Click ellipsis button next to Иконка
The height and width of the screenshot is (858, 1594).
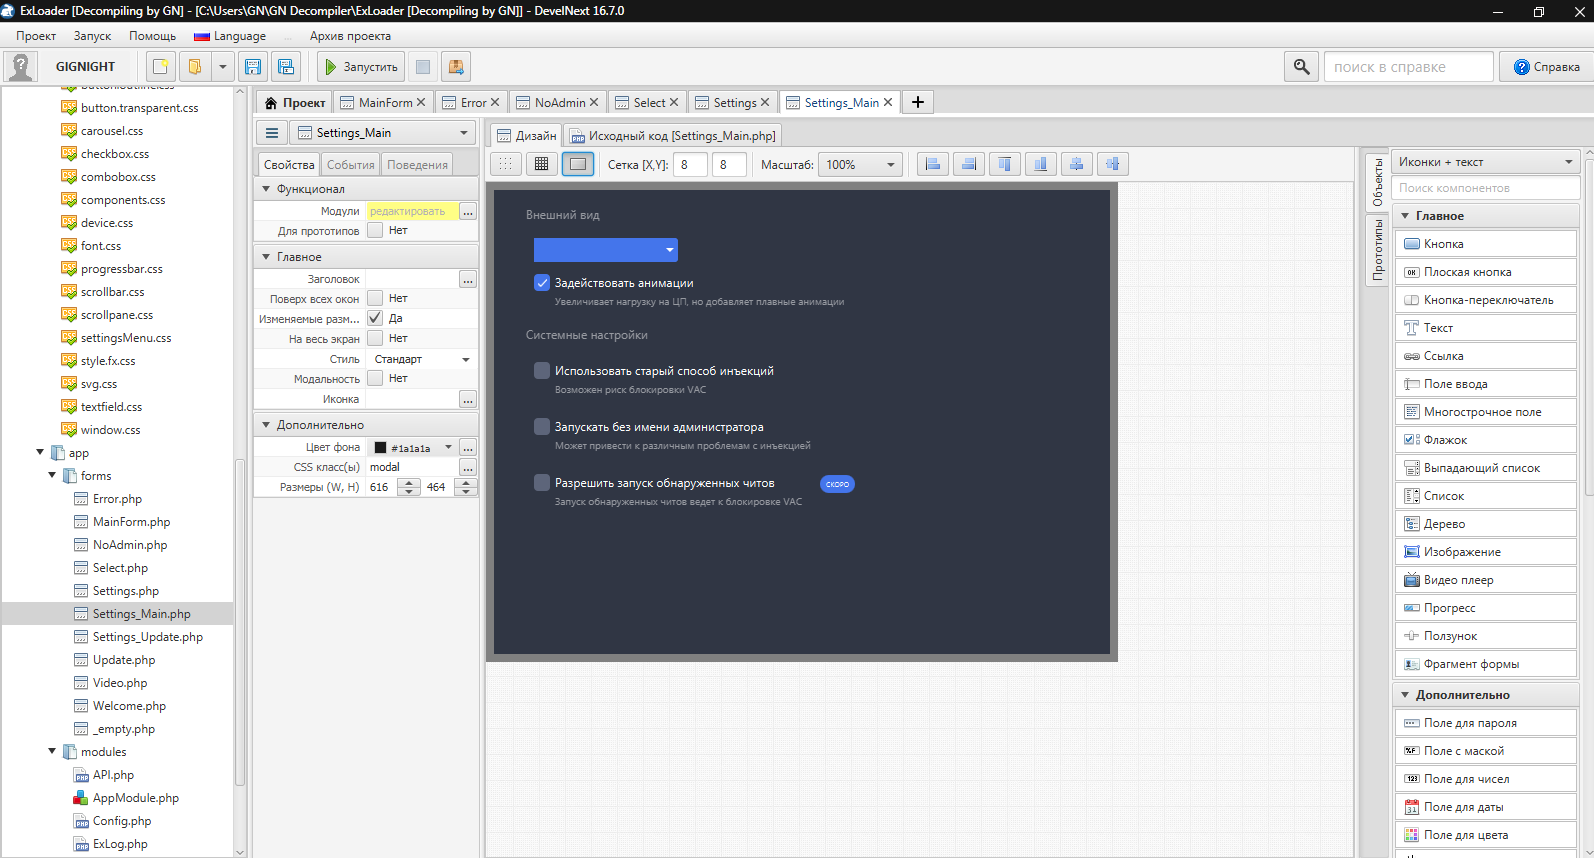click(x=468, y=399)
